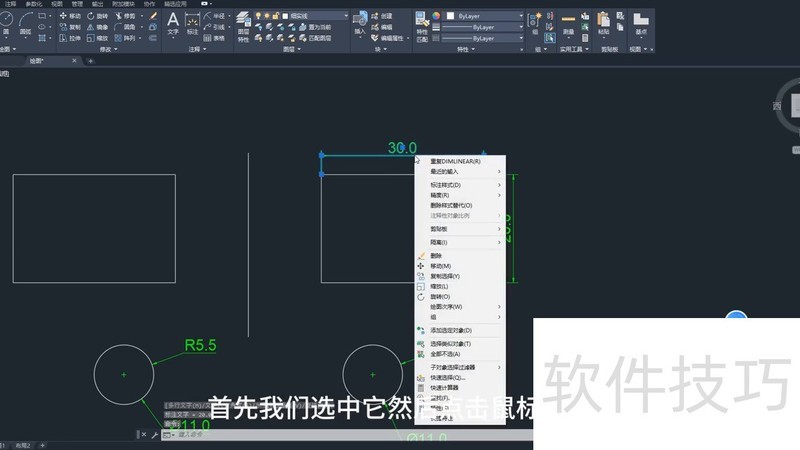This screenshot has height=450, width=800.
Task: Select the Mirror (镜像) tool
Action: coord(97,27)
